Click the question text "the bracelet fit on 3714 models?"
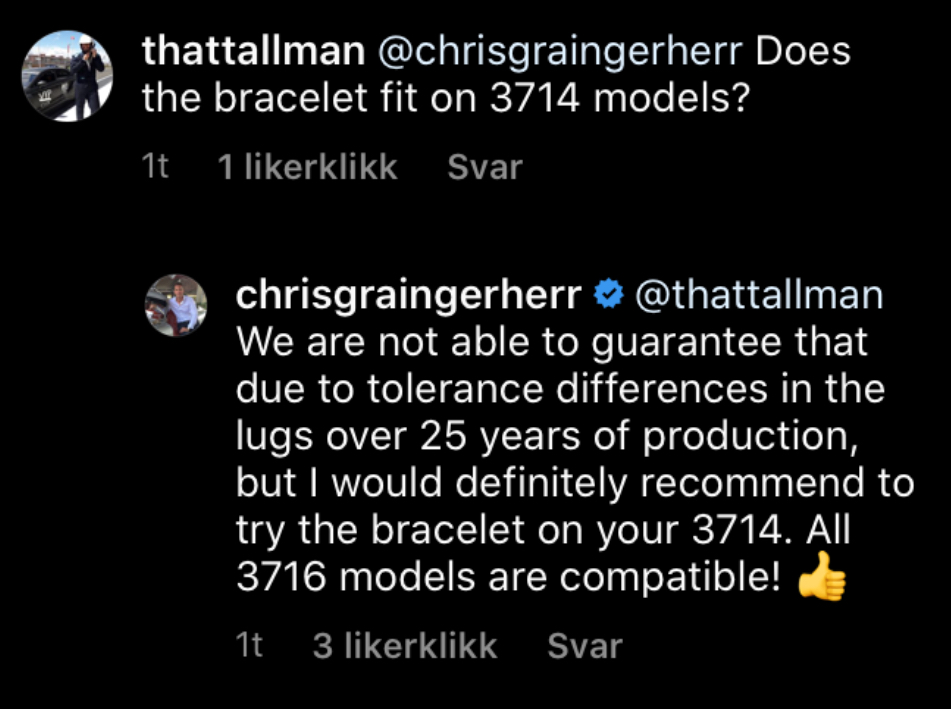 (445, 100)
